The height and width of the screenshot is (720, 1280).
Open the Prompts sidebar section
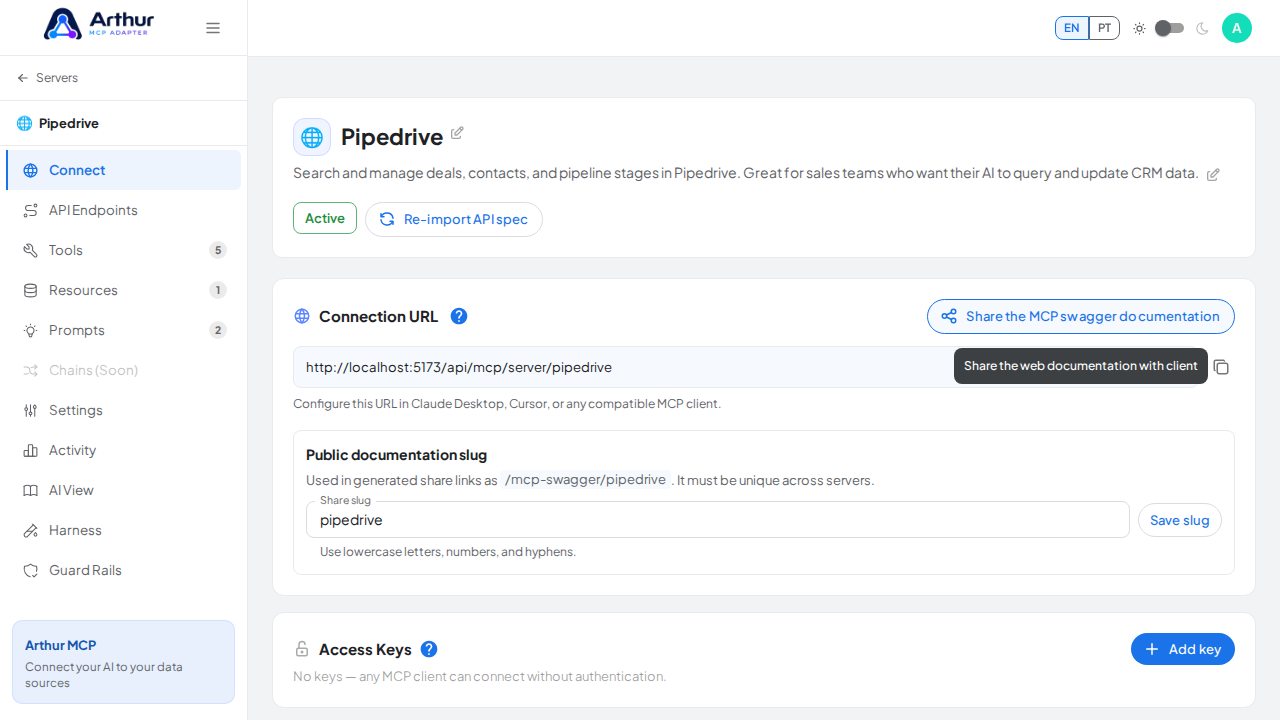pos(123,330)
